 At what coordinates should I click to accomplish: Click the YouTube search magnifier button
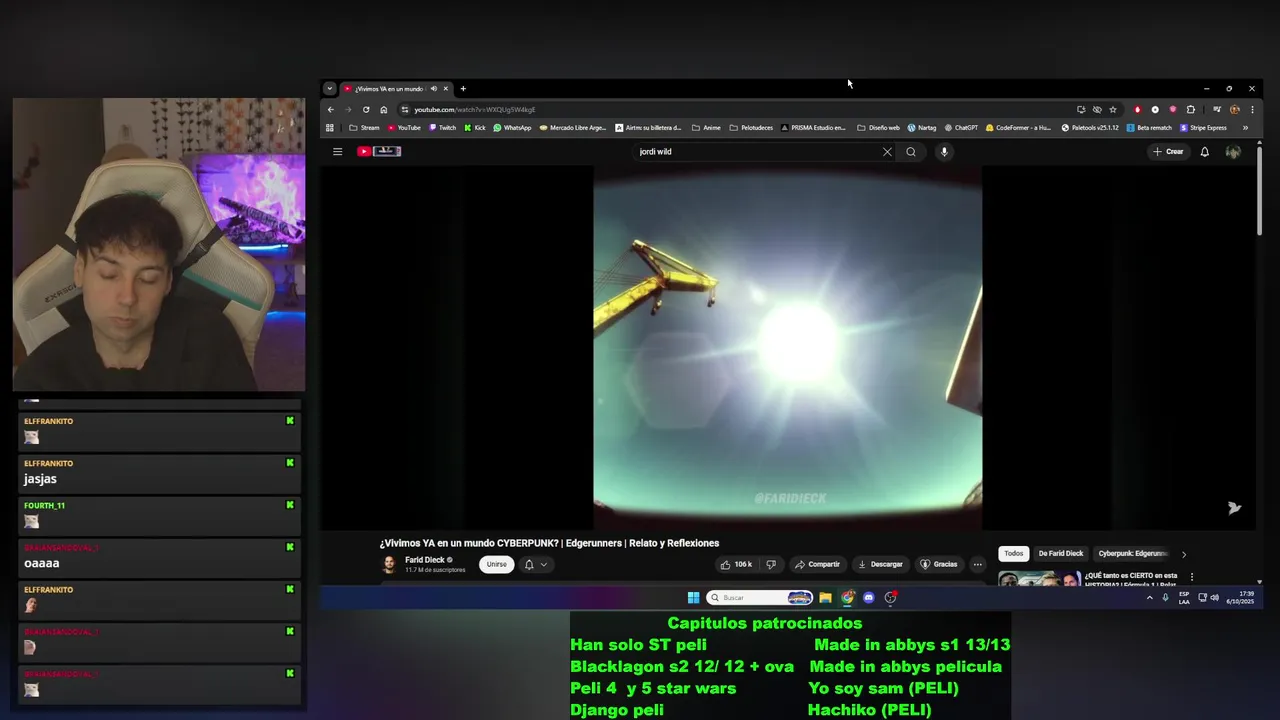[x=911, y=152]
